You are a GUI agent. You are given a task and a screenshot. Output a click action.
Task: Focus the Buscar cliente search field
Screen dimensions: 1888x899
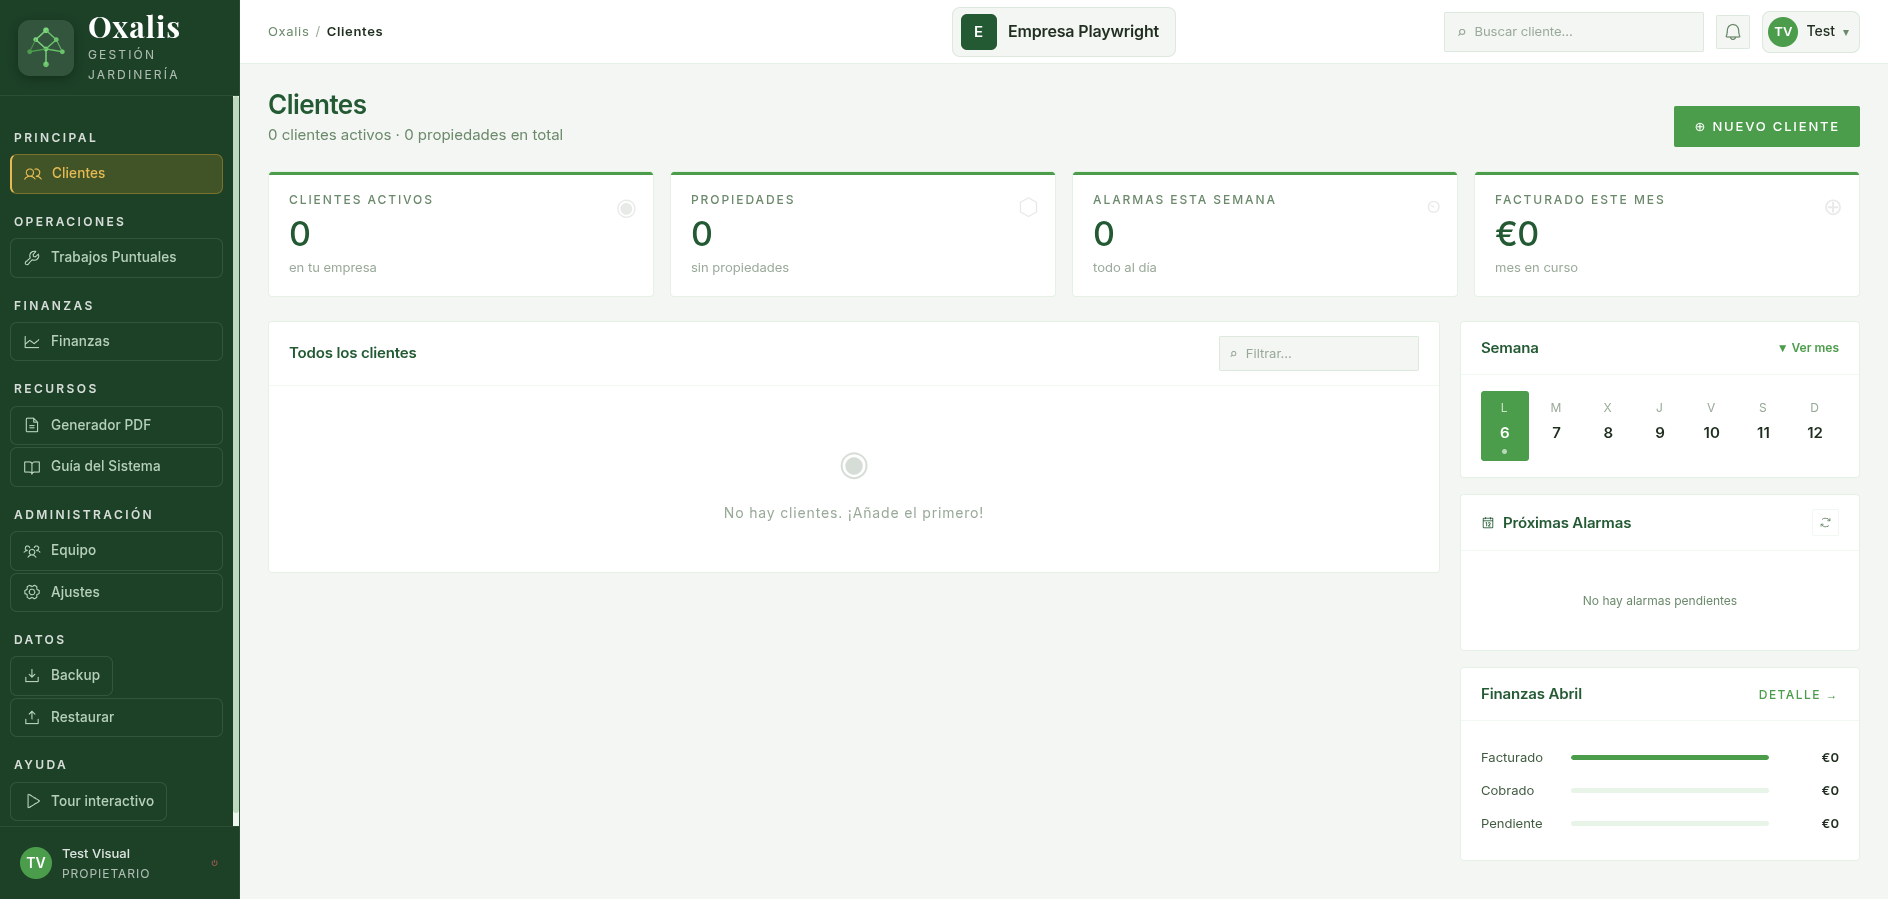pyautogui.click(x=1573, y=32)
